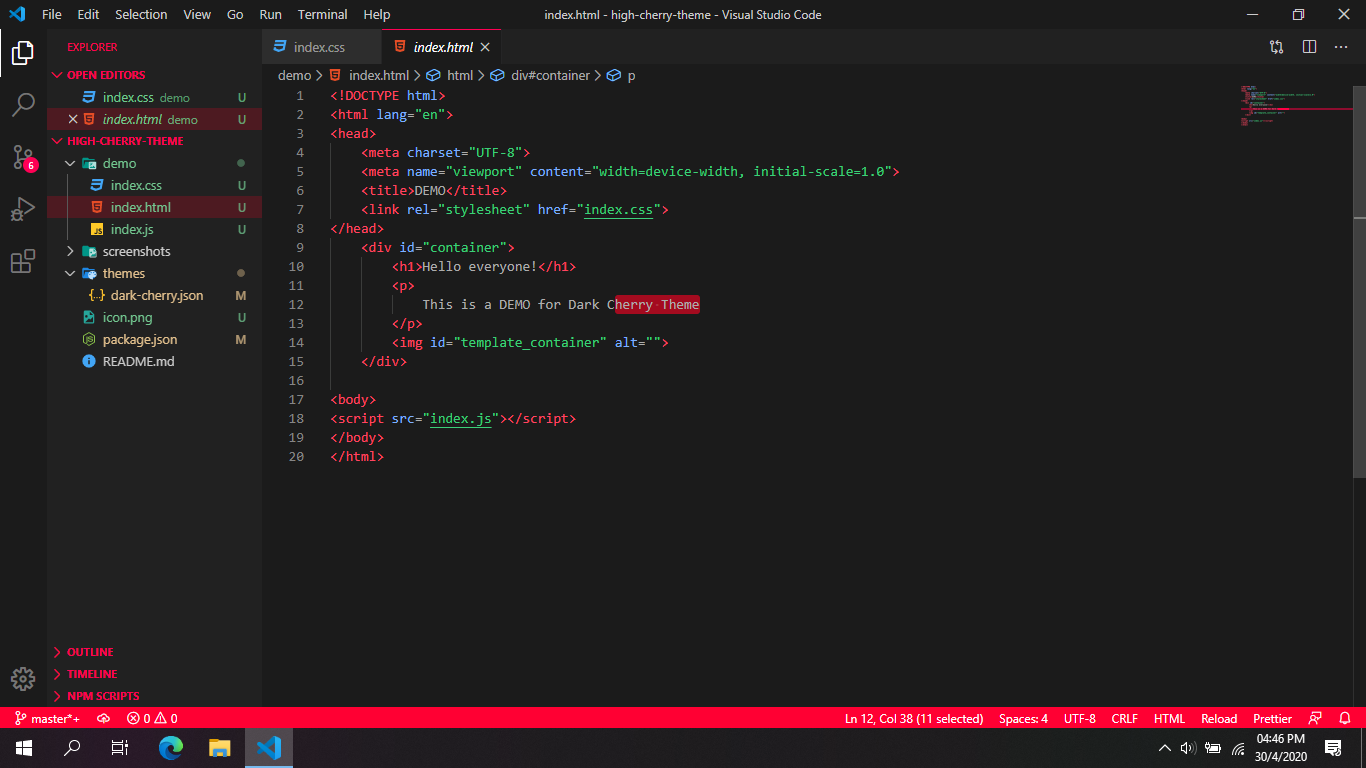
Task: Click the VS Code logo in title bar
Action: coord(17,14)
